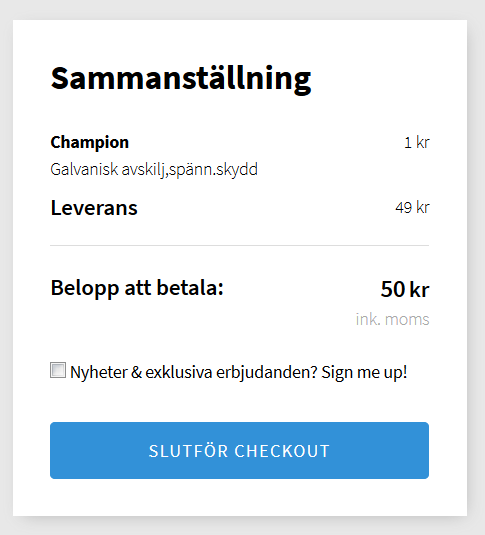Click the ink. moms note
Viewport: 485px width, 535px height.
click(392, 319)
